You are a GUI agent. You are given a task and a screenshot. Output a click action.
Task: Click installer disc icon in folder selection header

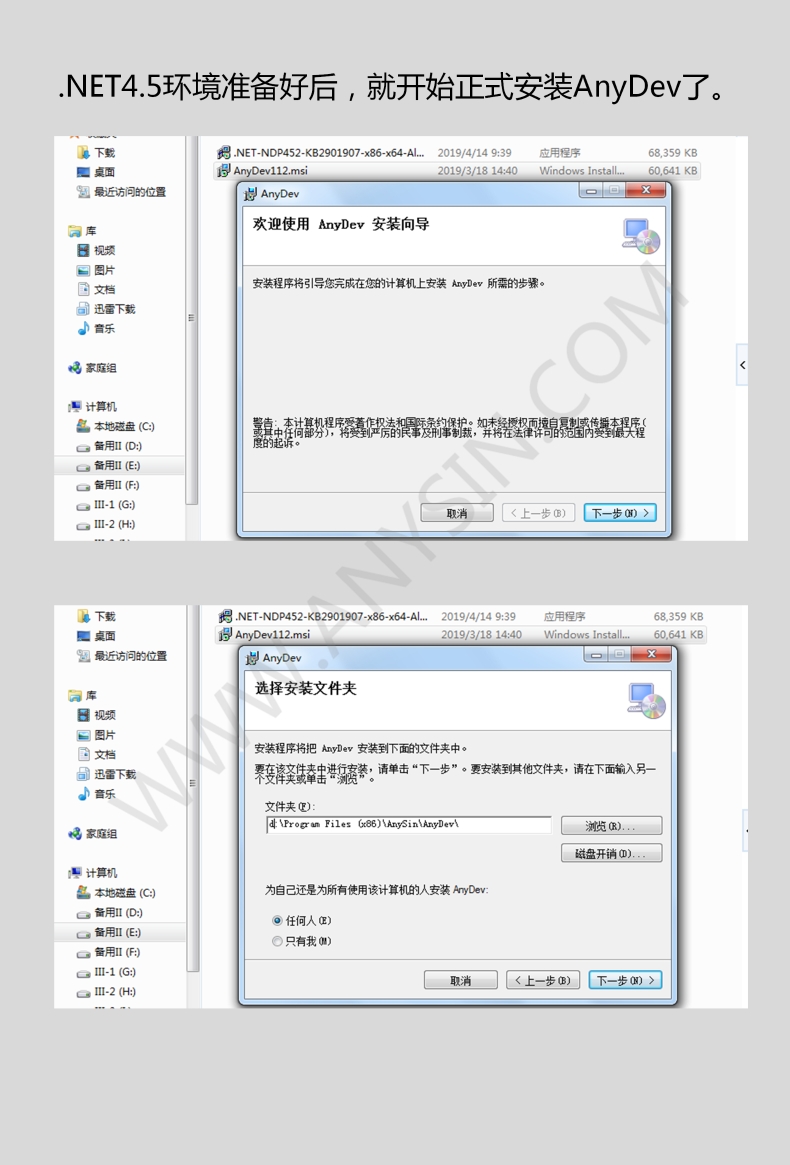point(646,700)
